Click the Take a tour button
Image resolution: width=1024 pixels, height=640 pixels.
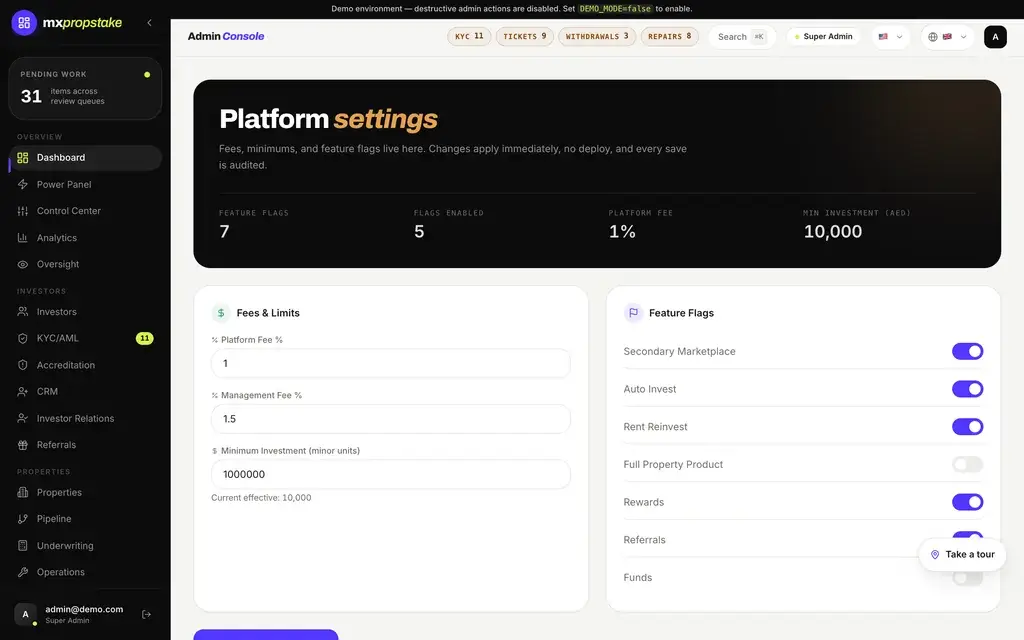pyautogui.click(x=962, y=554)
